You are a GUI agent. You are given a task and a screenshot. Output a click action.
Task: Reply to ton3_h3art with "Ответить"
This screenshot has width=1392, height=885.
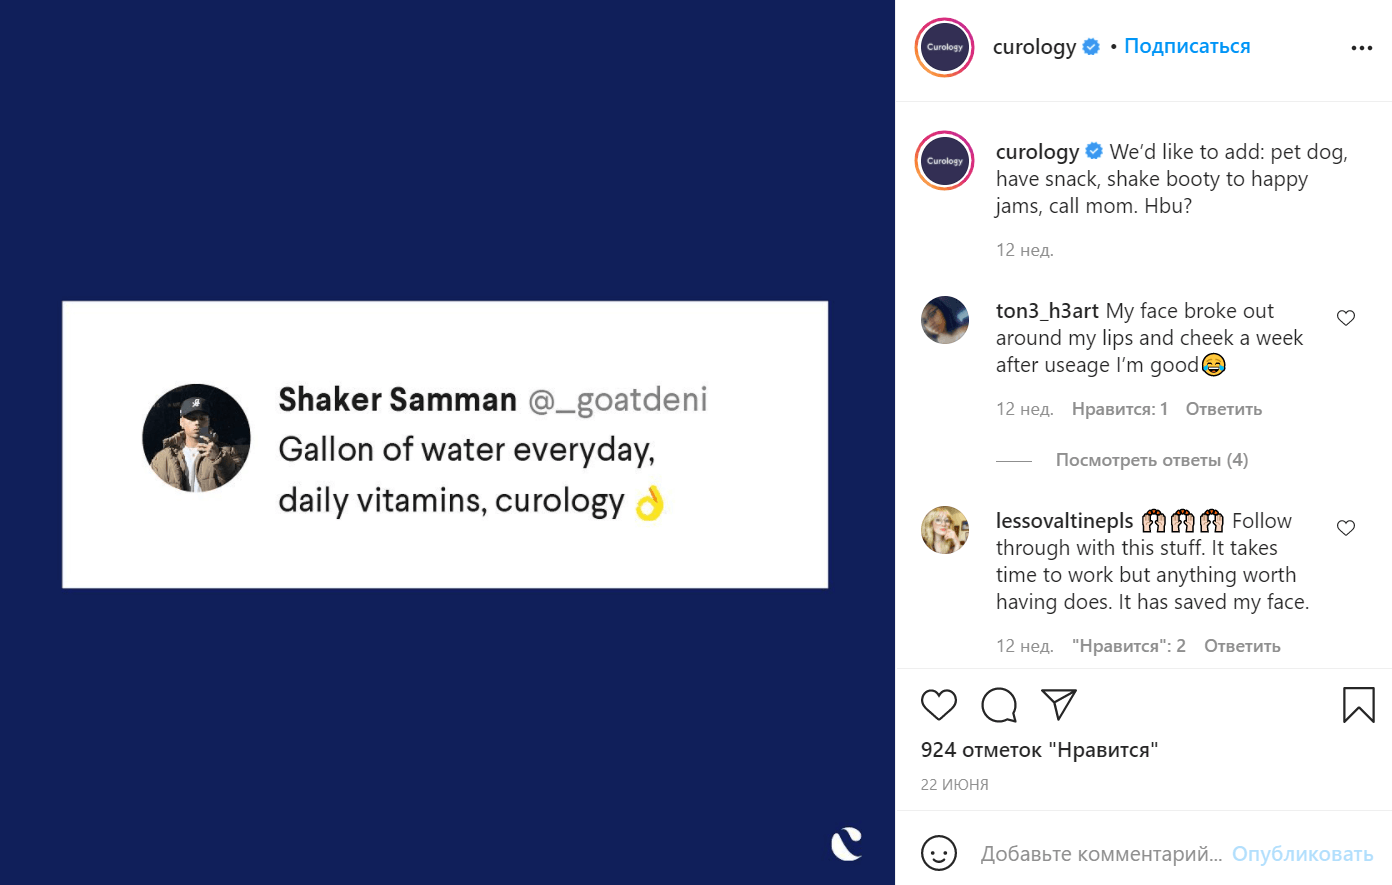click(x=1223, y=409)
